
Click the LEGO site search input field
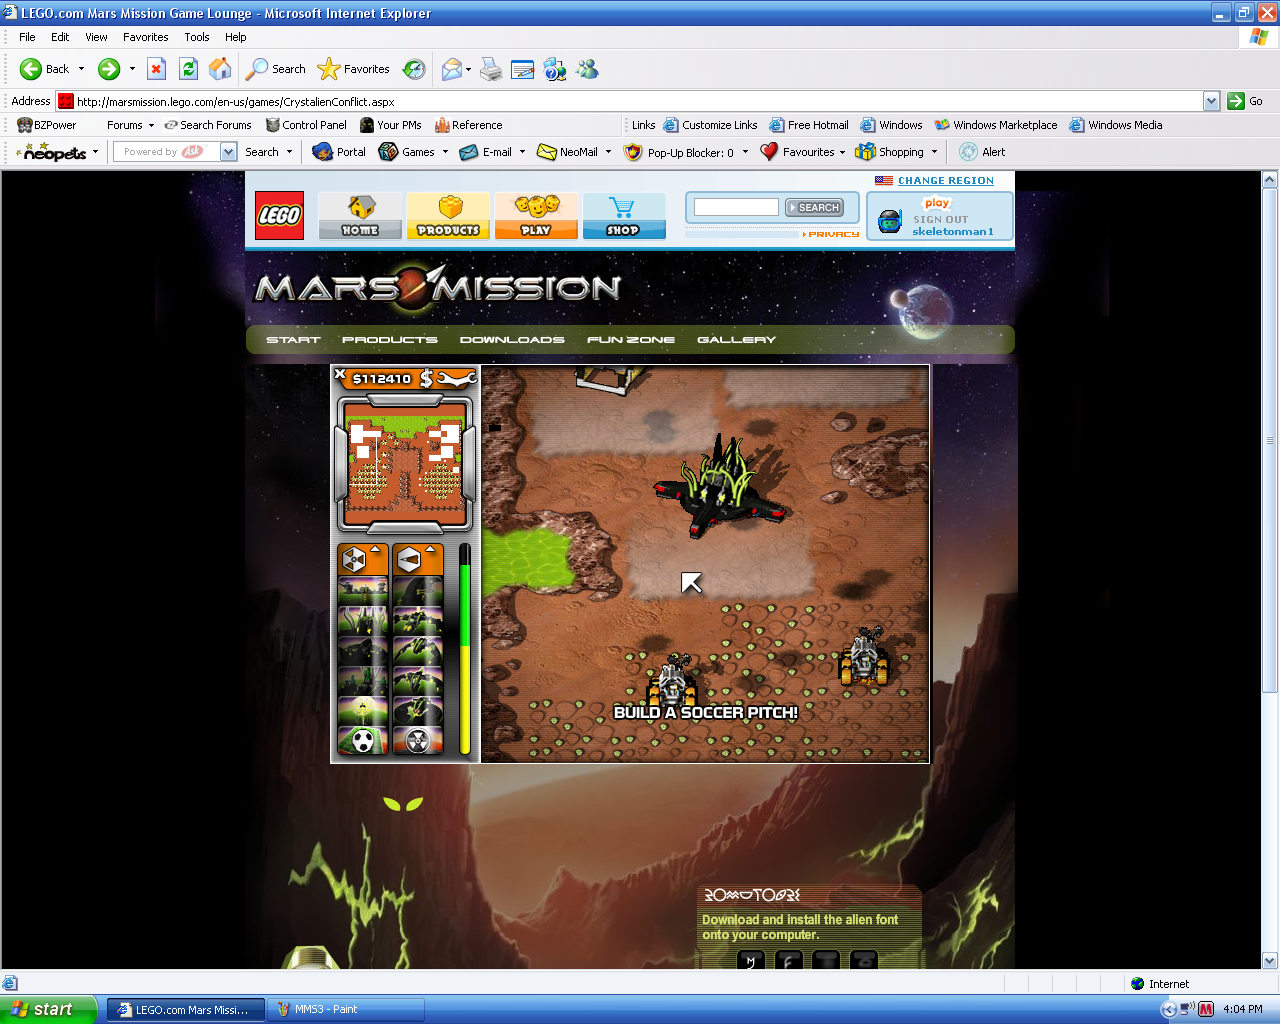736,207
